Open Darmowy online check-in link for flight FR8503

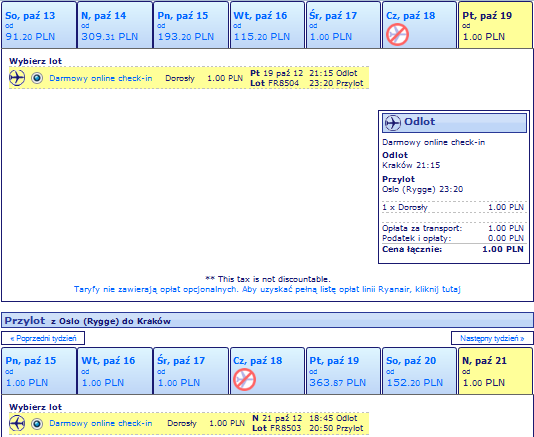101,423
